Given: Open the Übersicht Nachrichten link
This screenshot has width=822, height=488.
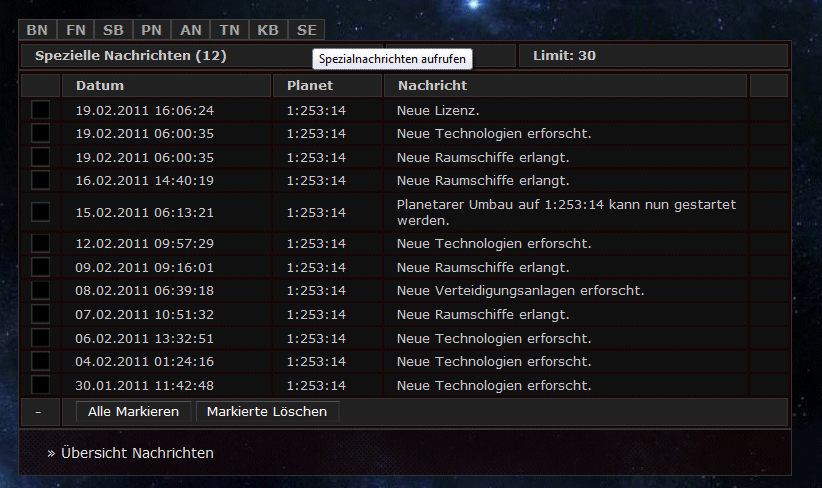Looking at the screenshot, I should [x=137, y=453].
